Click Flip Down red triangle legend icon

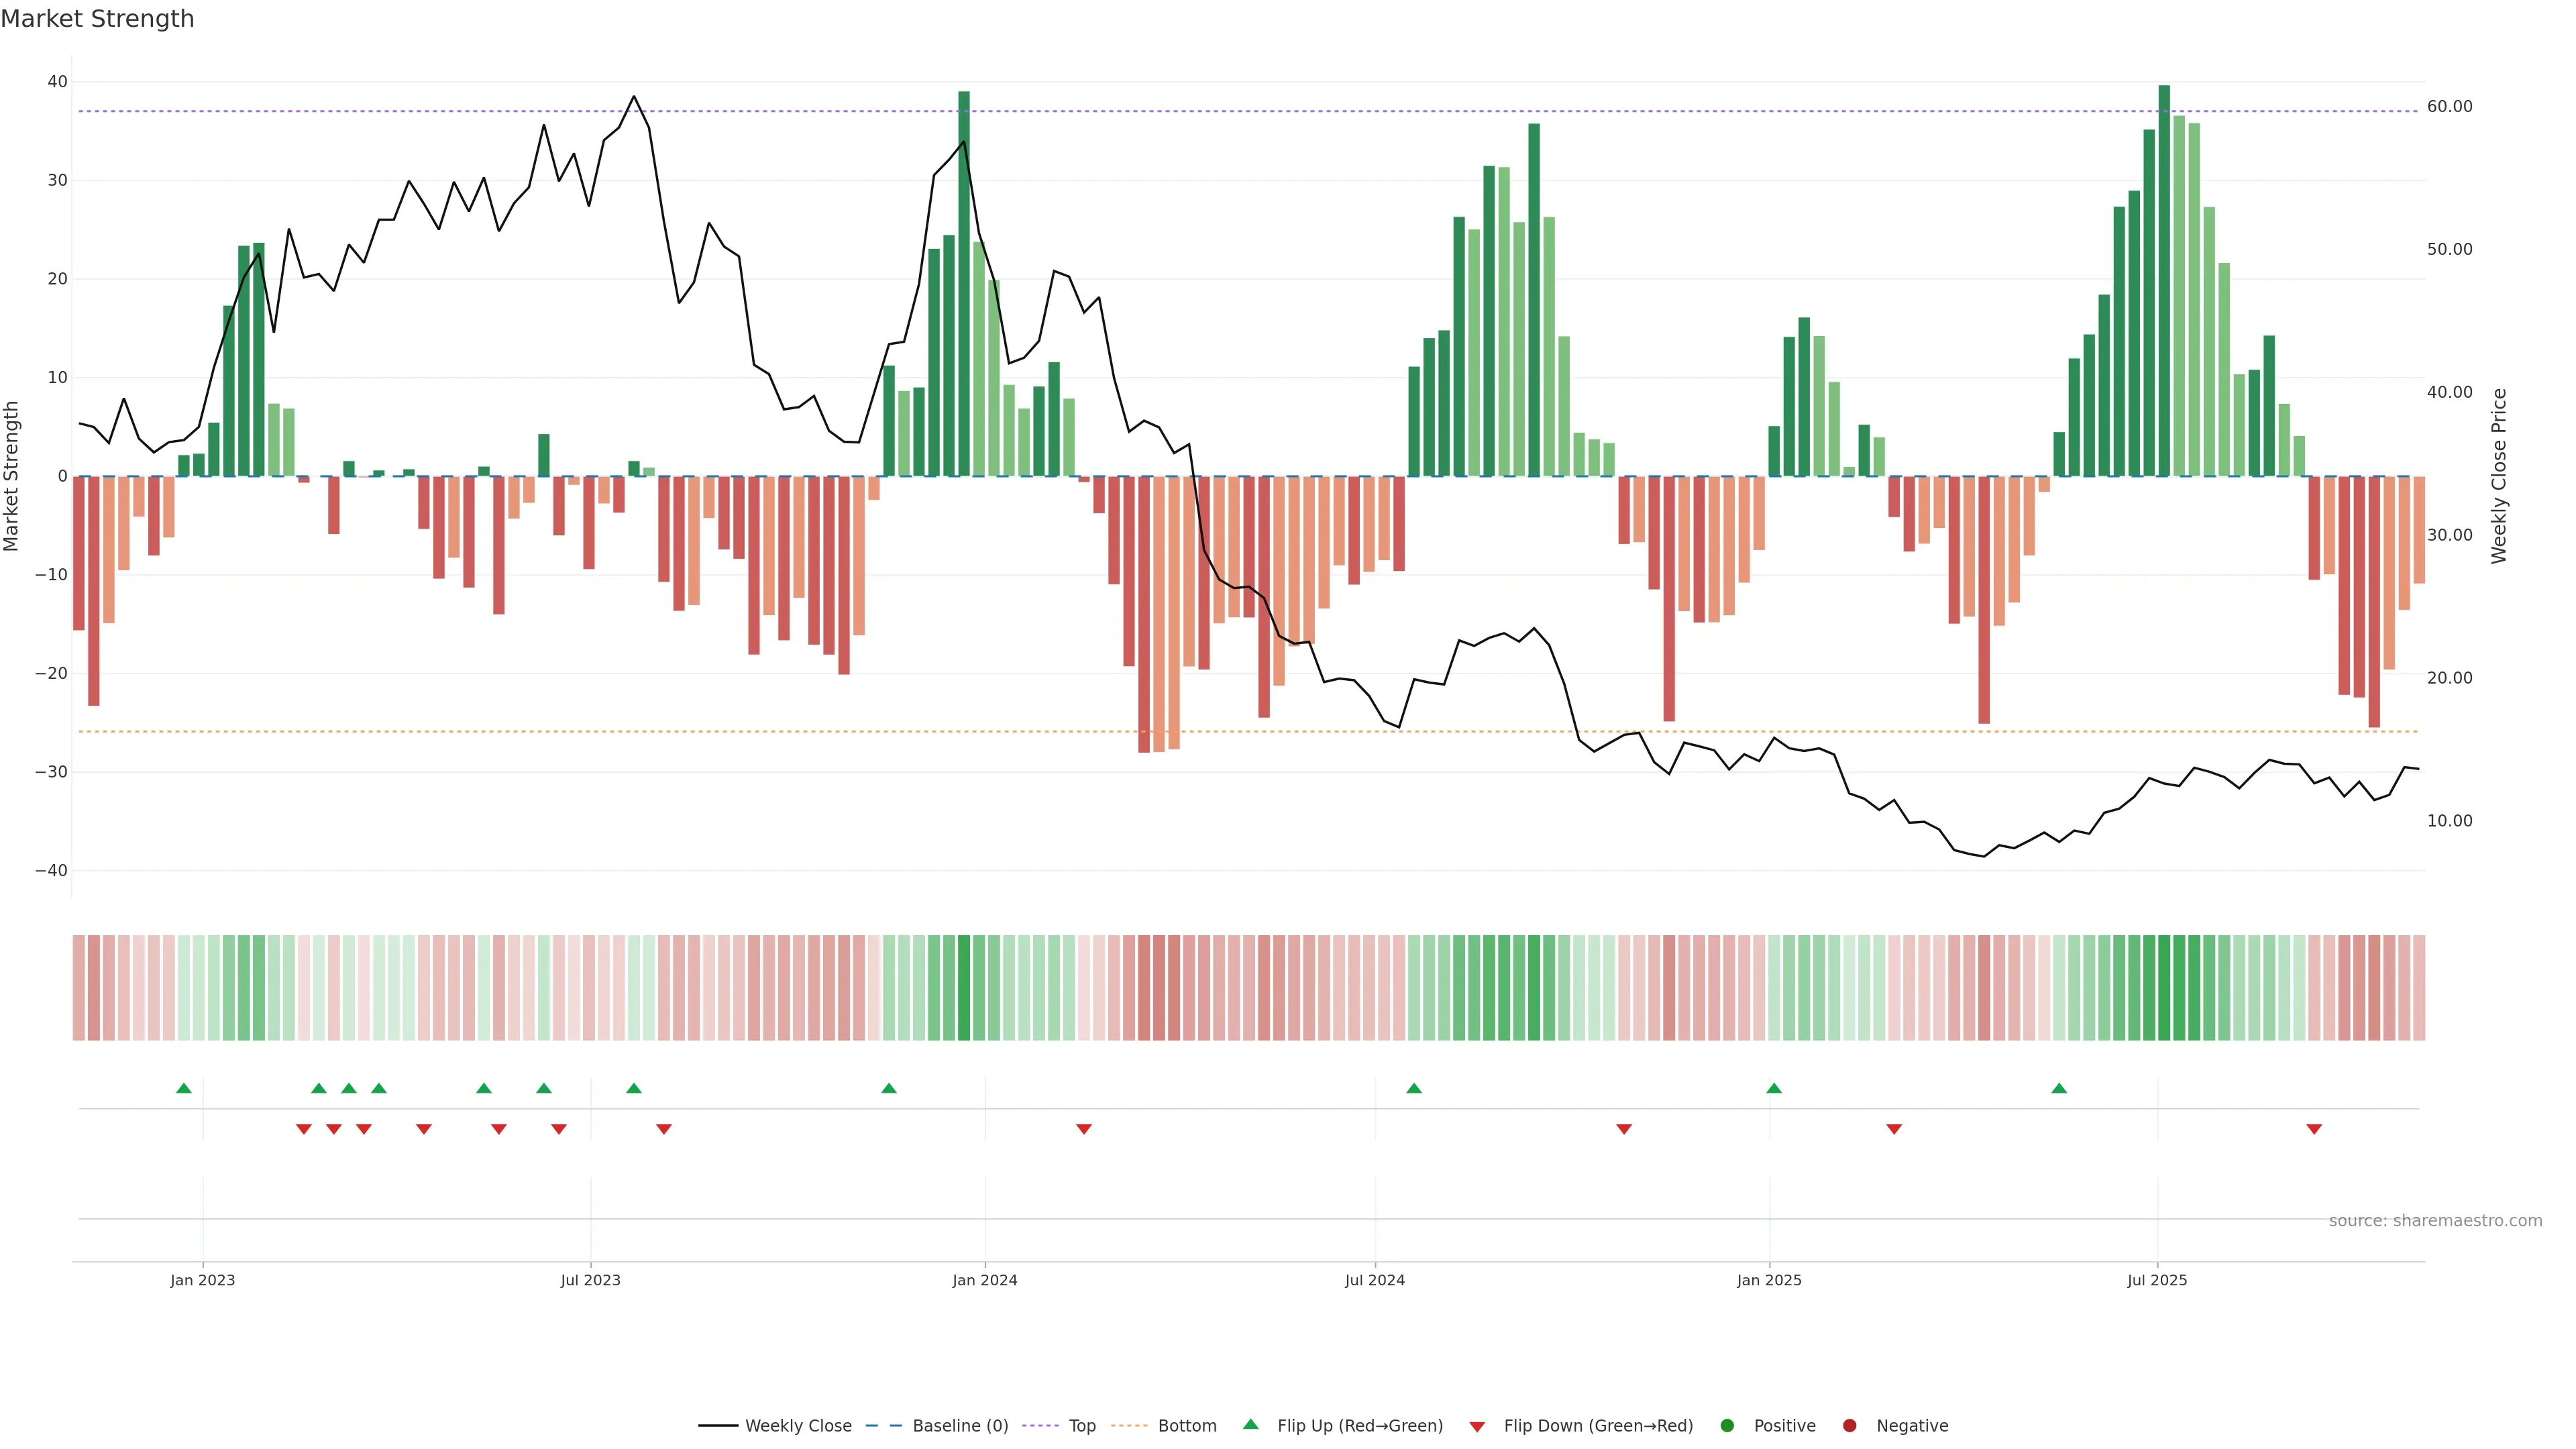click(x=1477, y=1427)
